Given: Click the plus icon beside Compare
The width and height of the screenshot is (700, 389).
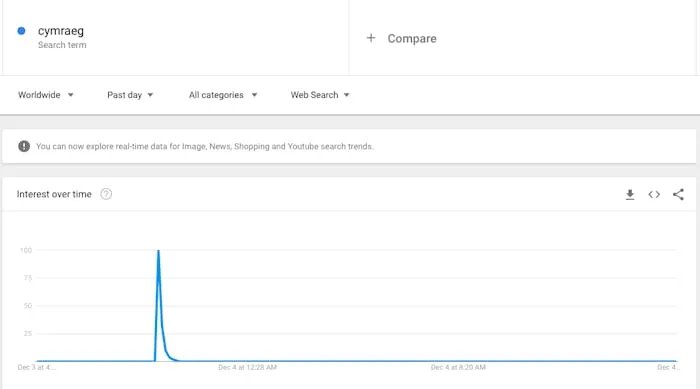Looking at the screenshot, I should pyautogui.click(x=371, y=38).
